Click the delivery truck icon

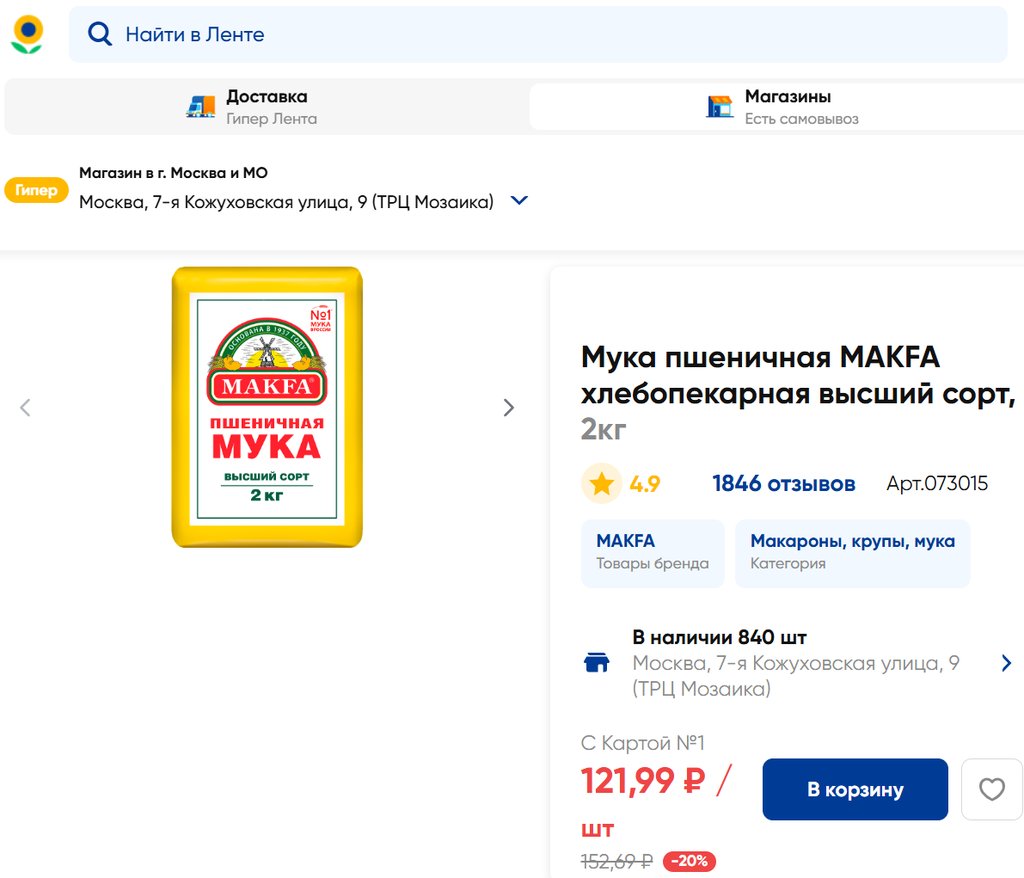201,107
